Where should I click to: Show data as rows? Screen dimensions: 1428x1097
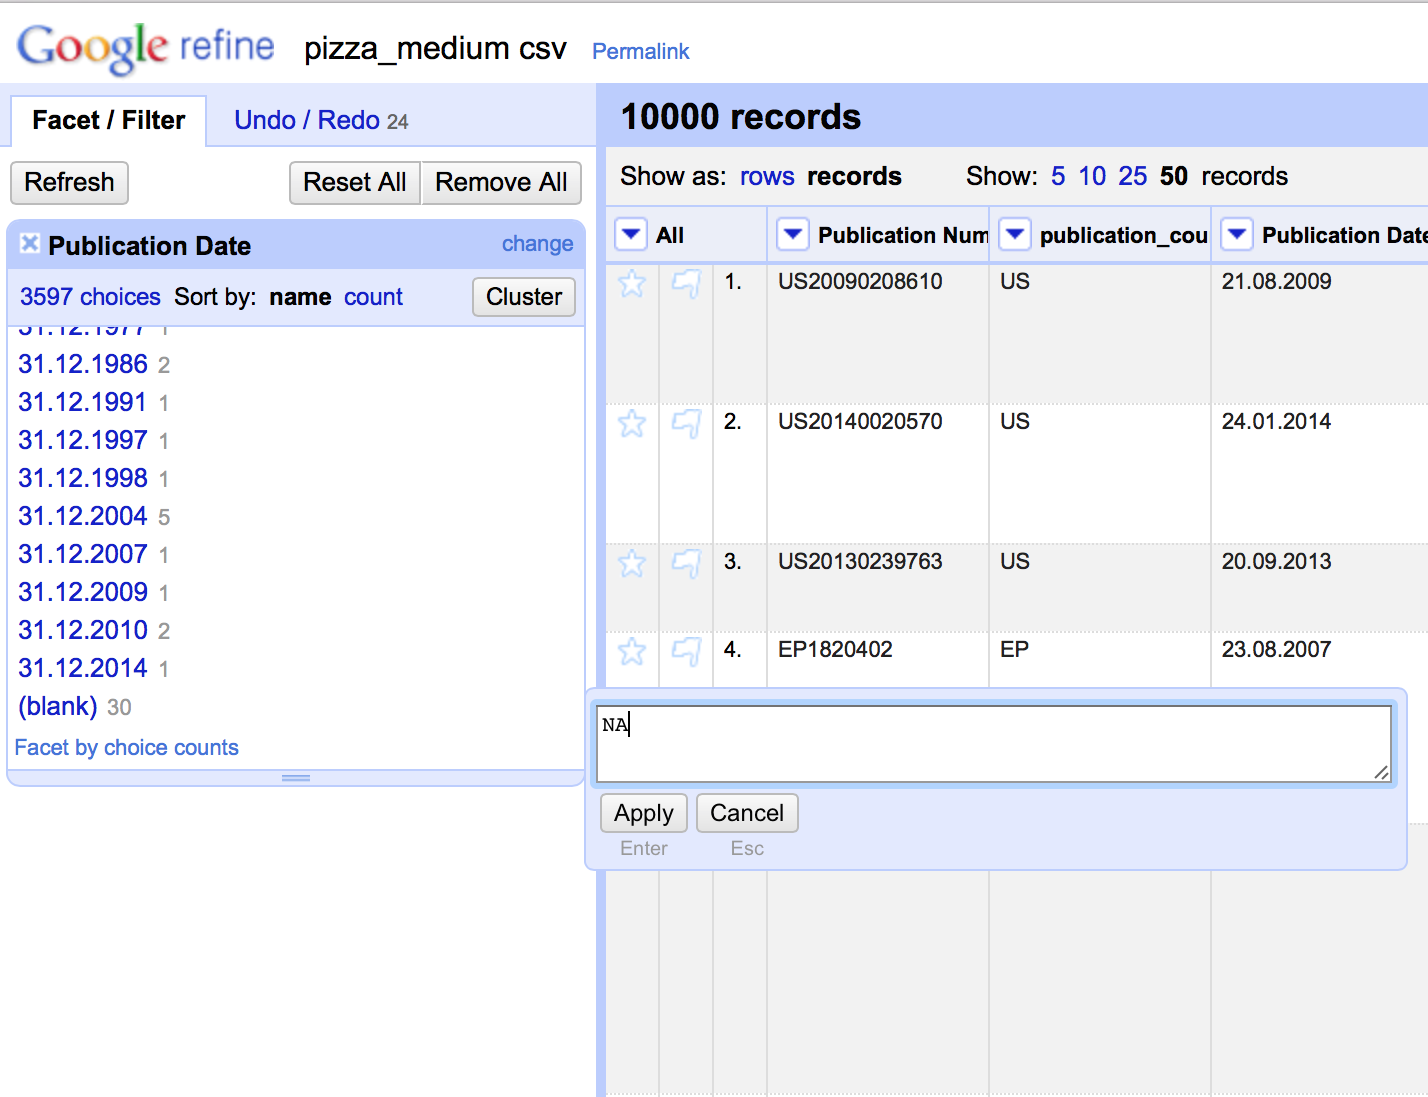tap(766, 177)
